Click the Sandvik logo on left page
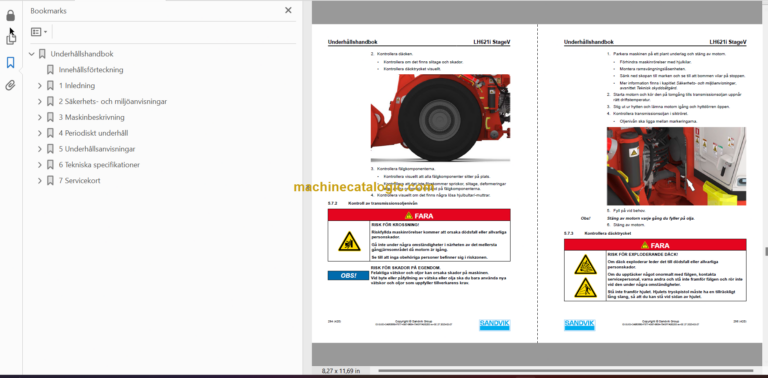This screenshot has height=378, width=768. point(494,325)
